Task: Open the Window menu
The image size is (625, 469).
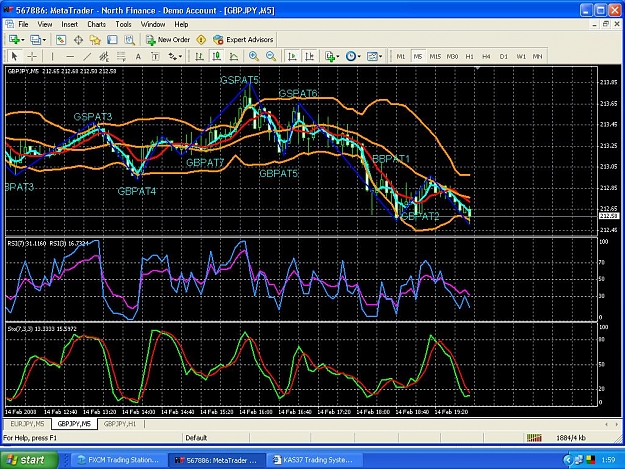Action: pyautogui.click(x=153, y=24)
